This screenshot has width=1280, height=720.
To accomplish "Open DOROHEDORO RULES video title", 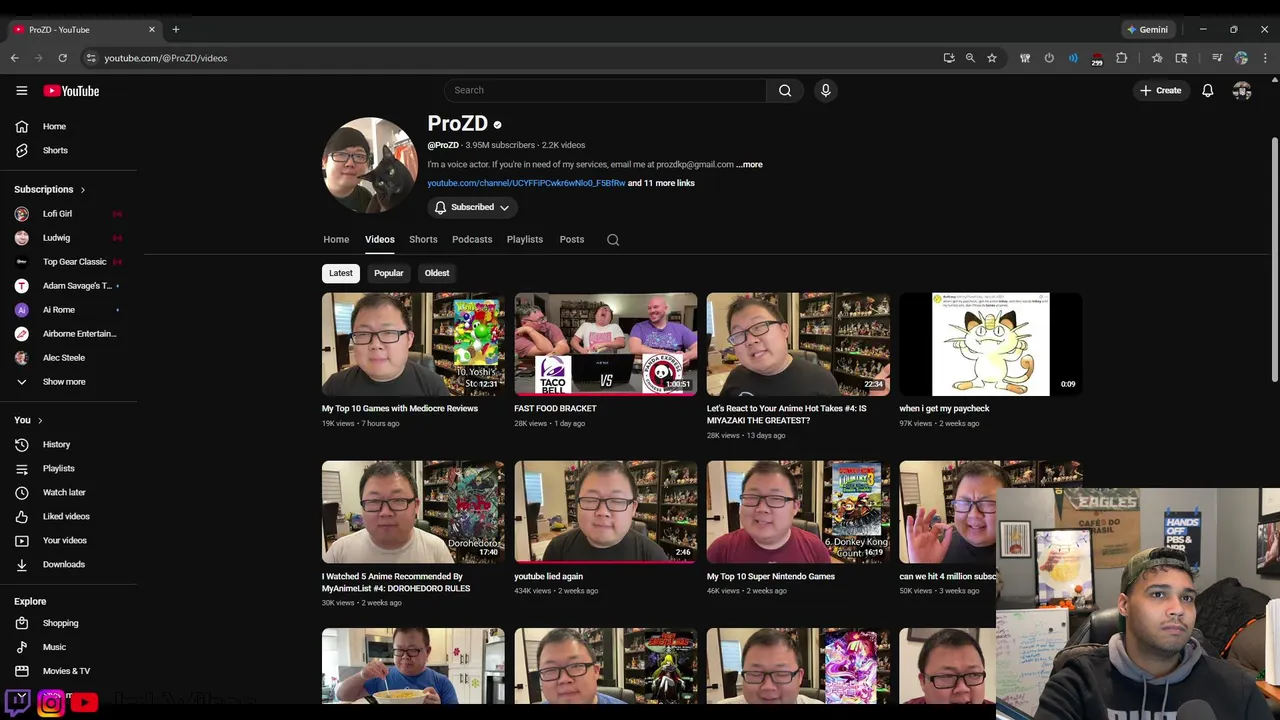I will pyautogui.click(x=396, y=583).
